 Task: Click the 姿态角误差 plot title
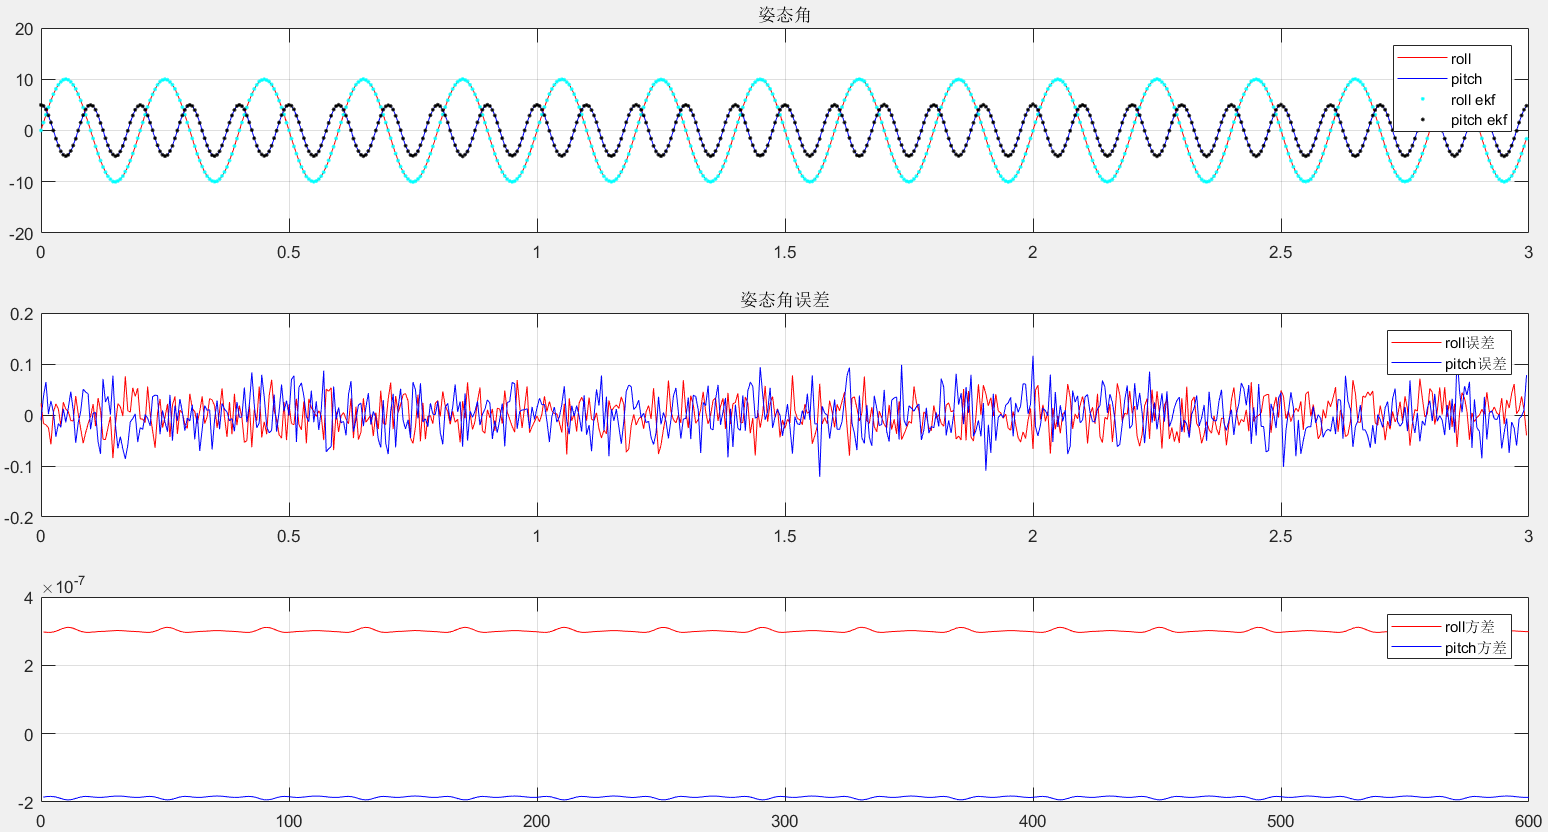[x=784, y=300]
